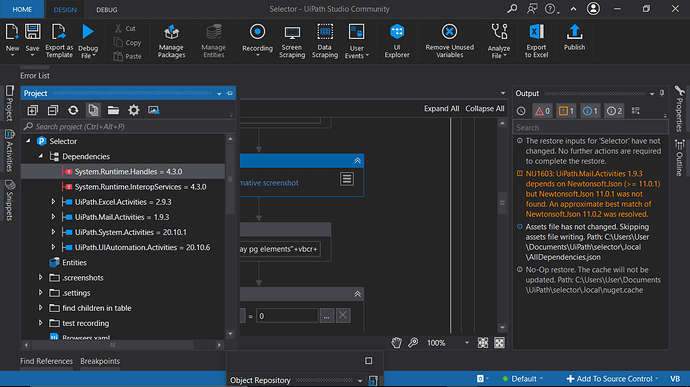Screen dimensions: 690x387
Task: Export workflow to Excel
Action: tap(536, 41)
